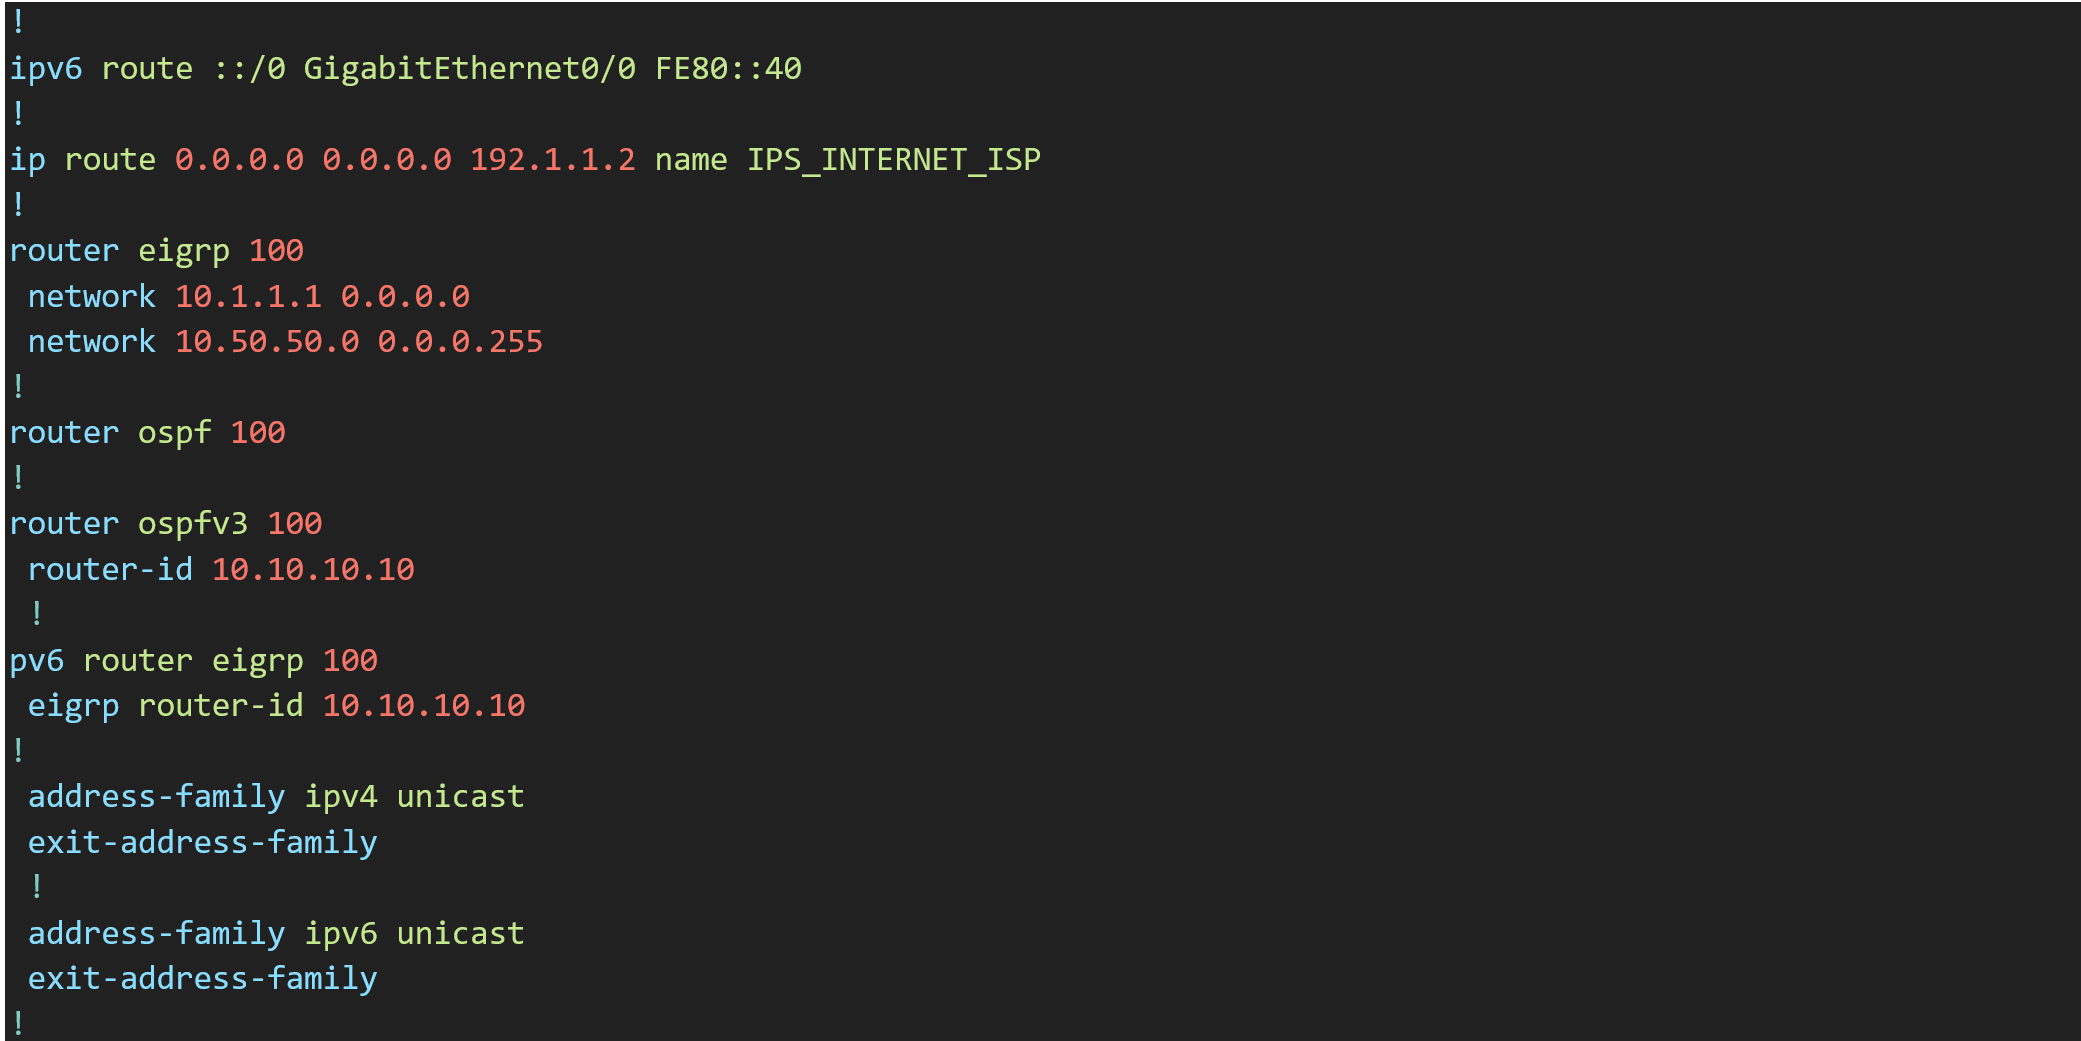
Task: Click the ip route keyword
Action: pos(83,160)
